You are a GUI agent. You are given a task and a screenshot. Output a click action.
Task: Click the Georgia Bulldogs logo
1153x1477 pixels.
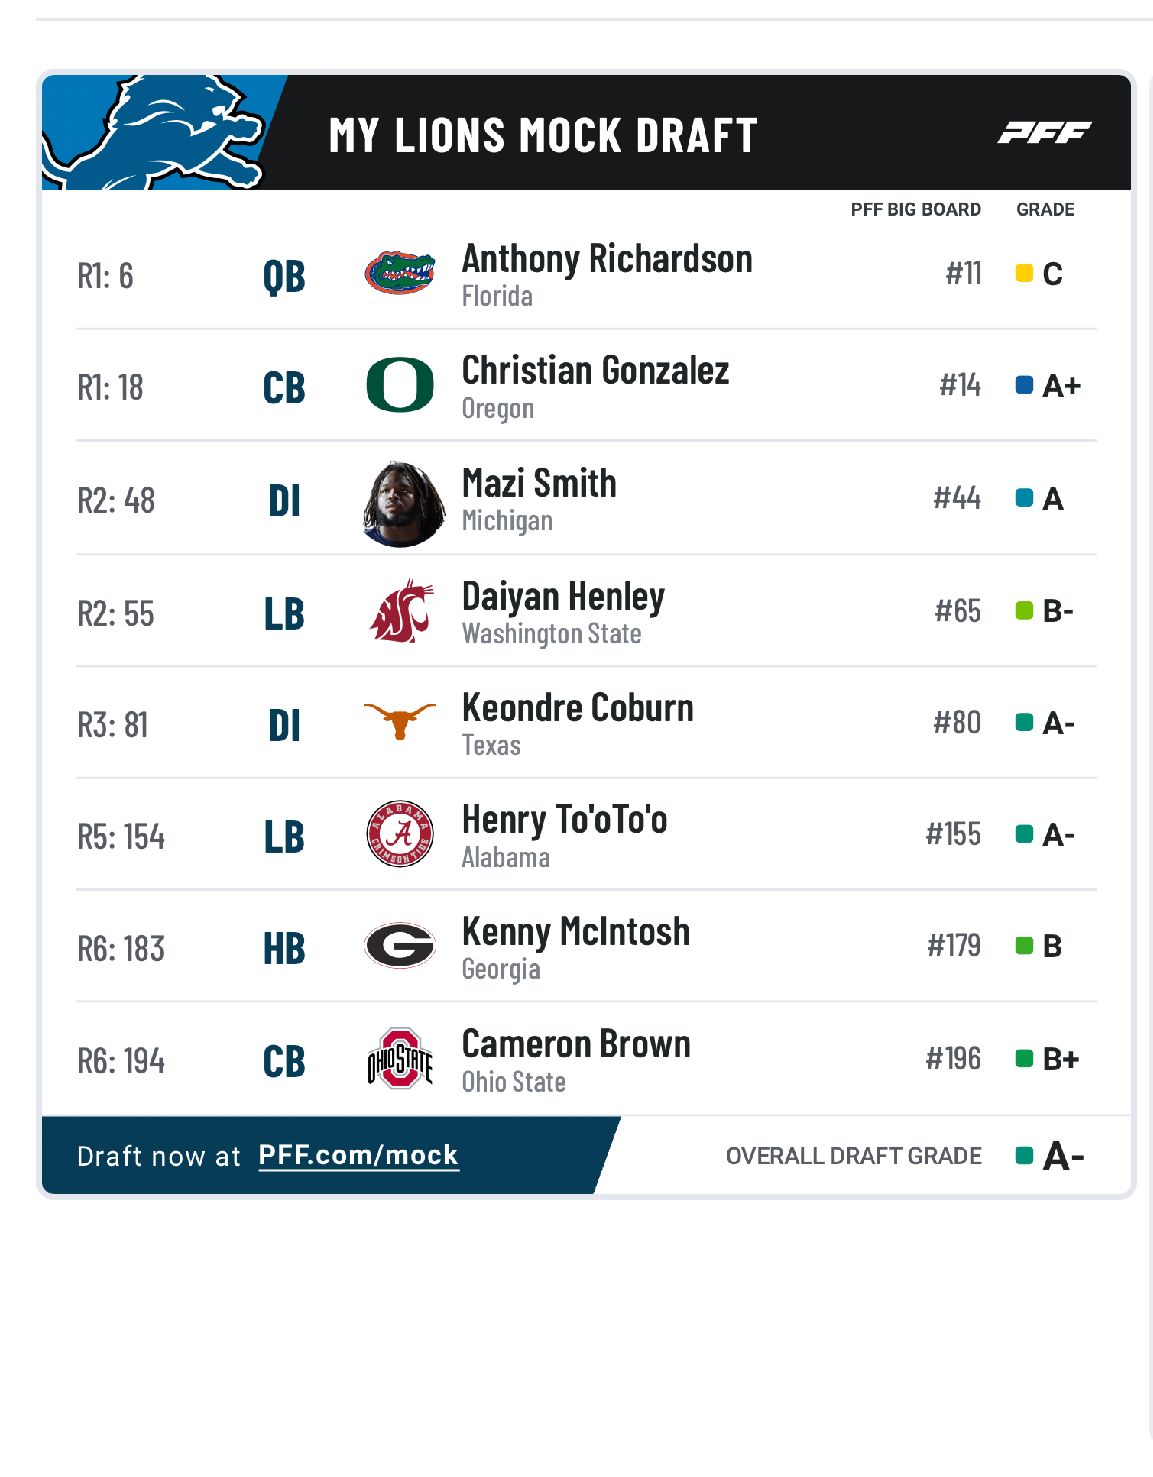[x=400, y=946]
